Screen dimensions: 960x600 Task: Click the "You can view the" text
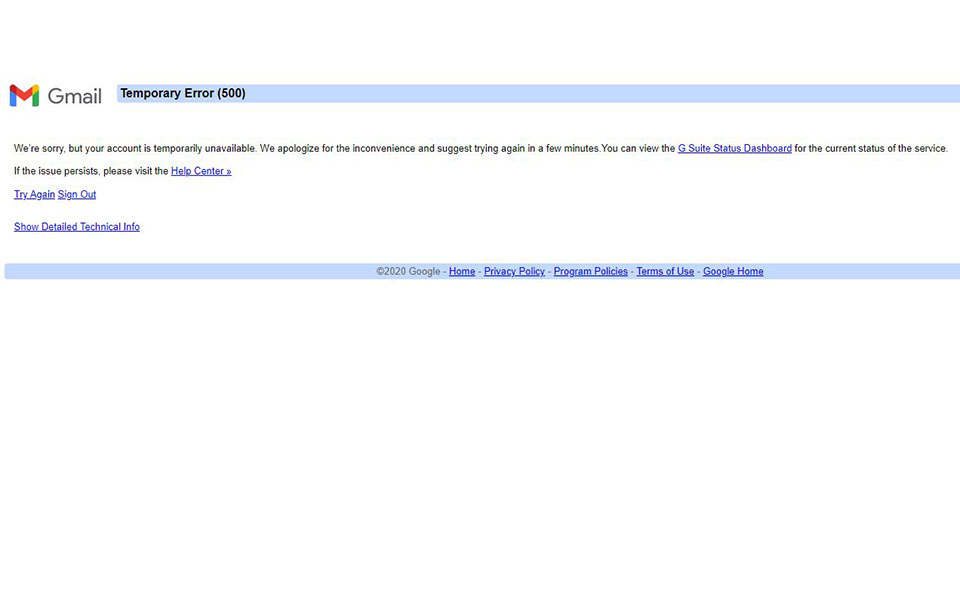click(638, 149)
